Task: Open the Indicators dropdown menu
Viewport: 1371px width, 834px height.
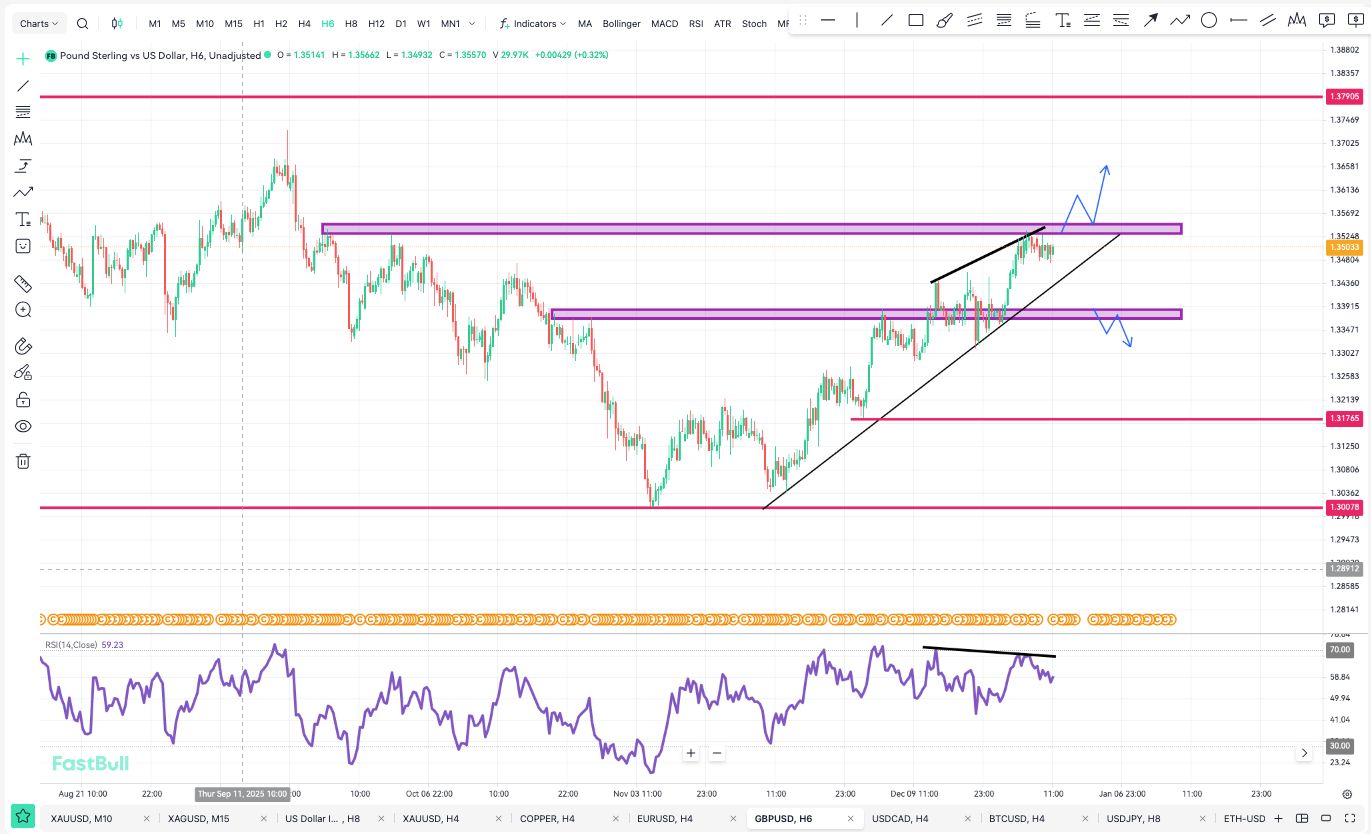Action: pyautogui.click(x=533, y=23)
